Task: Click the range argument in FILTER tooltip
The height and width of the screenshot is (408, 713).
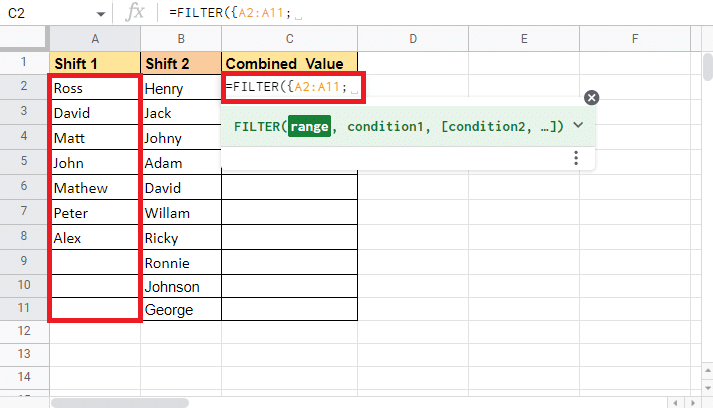Action: [x=309, y=126]
